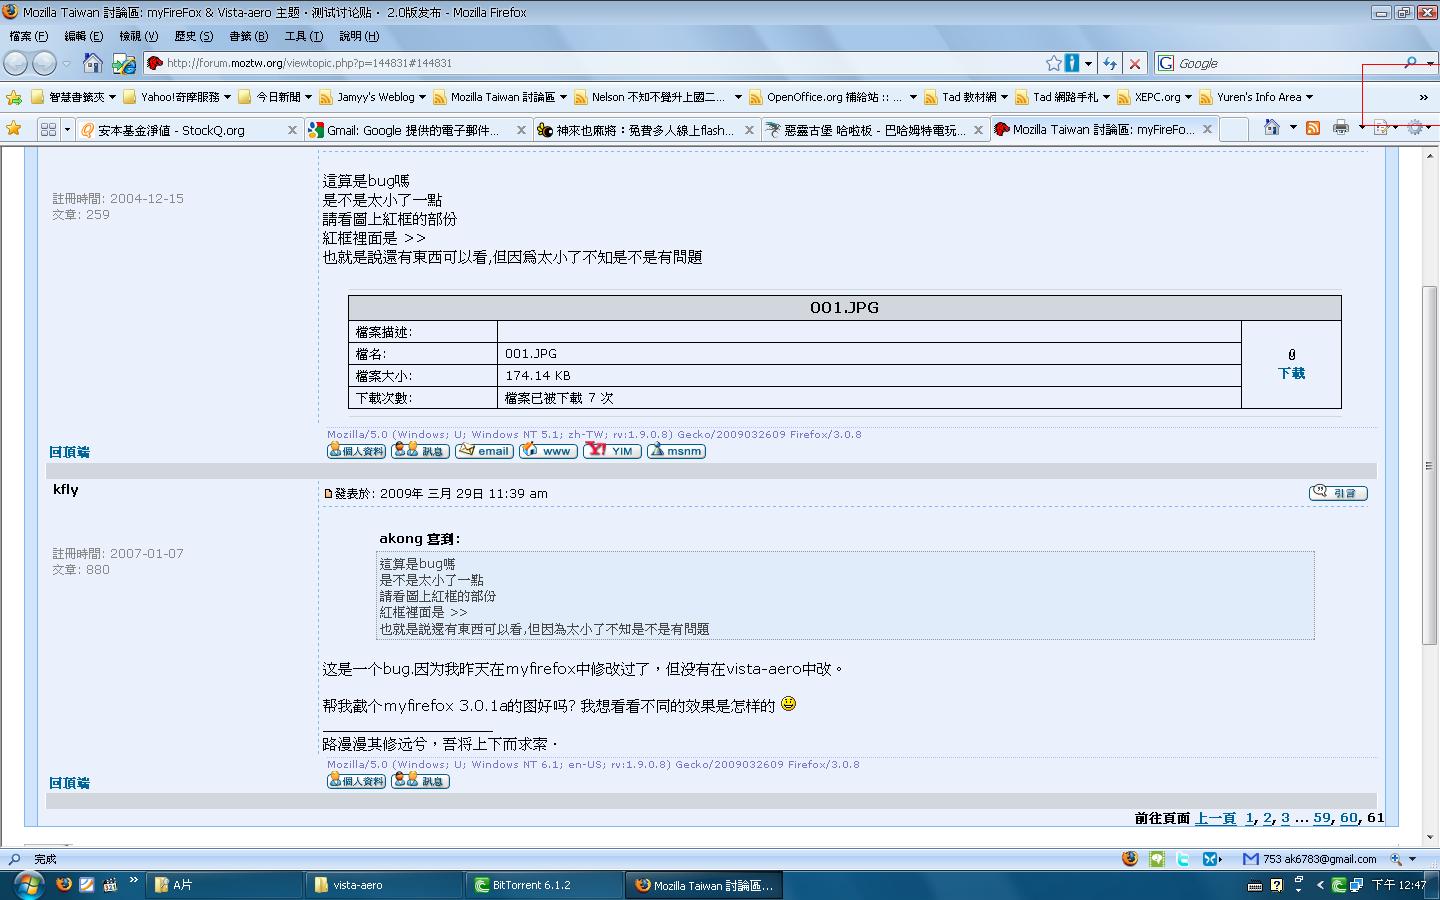Go to page 59 of the thread

pos(1321,818)
